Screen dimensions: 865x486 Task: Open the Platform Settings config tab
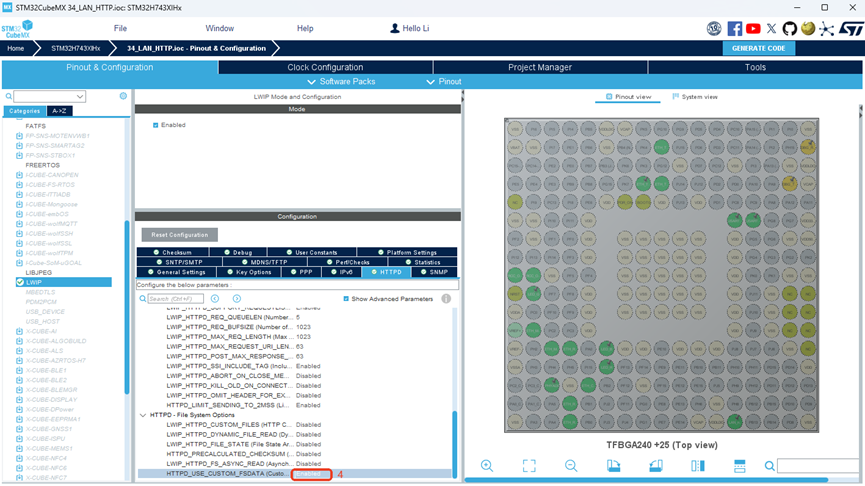tap(407, 252)
